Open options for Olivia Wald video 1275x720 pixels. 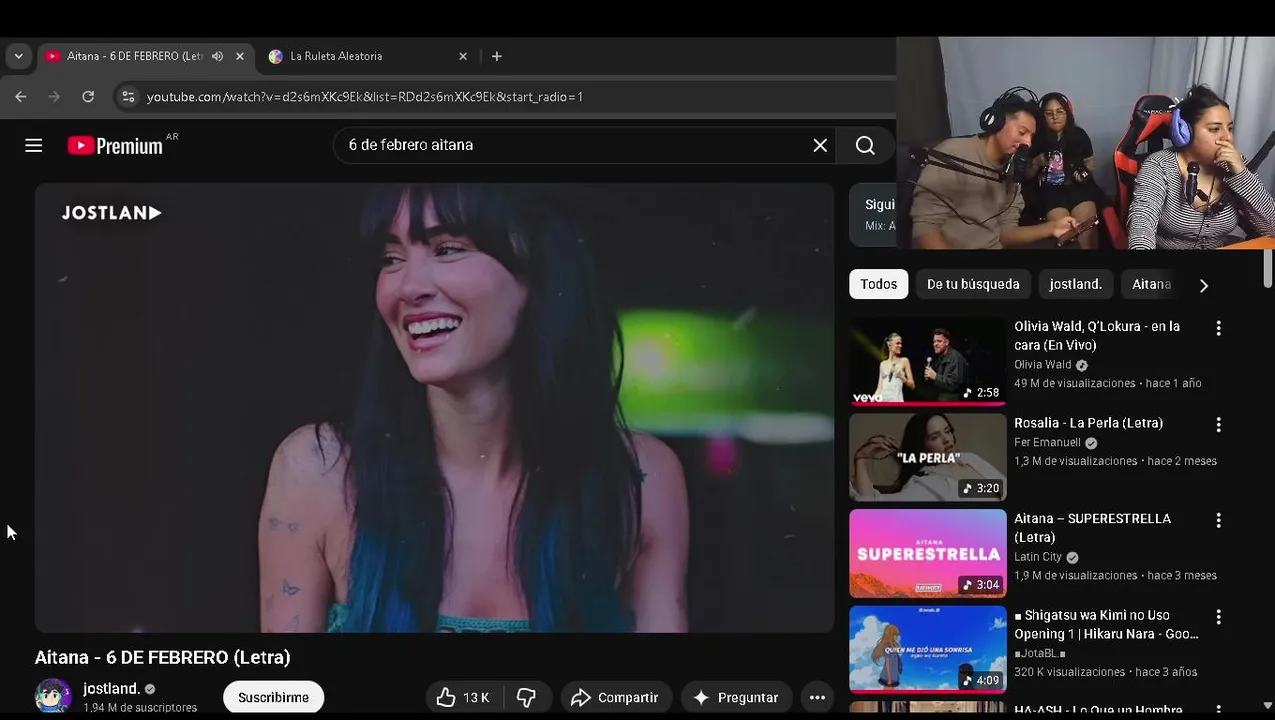1218,328
